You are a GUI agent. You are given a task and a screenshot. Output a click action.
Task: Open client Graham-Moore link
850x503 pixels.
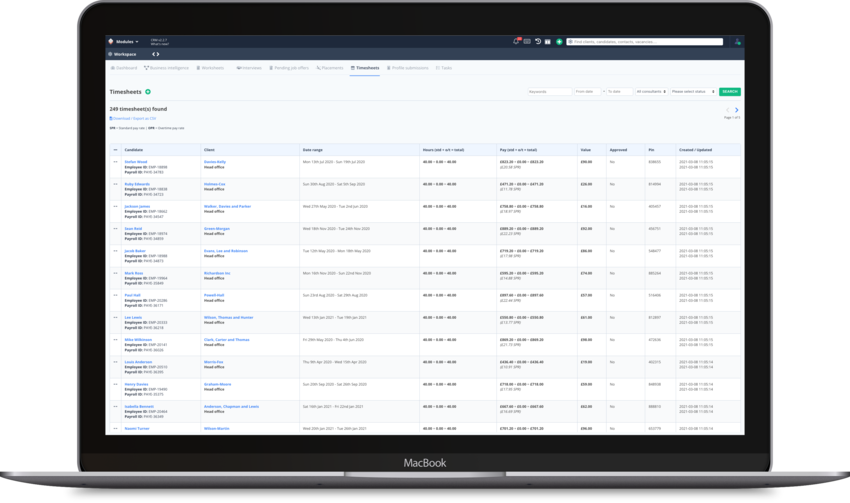point(217,384)
